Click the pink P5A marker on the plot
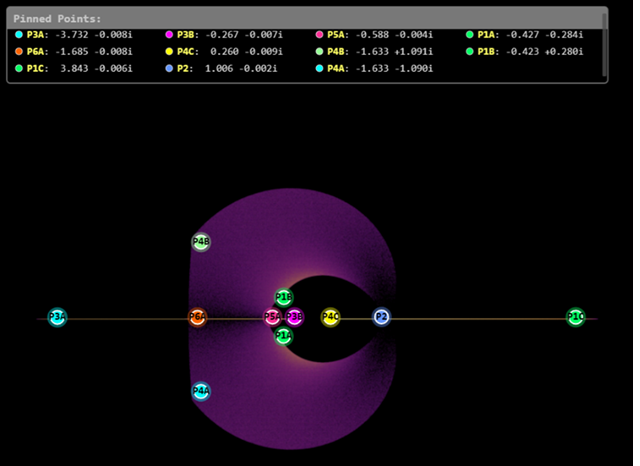 click(x=272, y=317)
